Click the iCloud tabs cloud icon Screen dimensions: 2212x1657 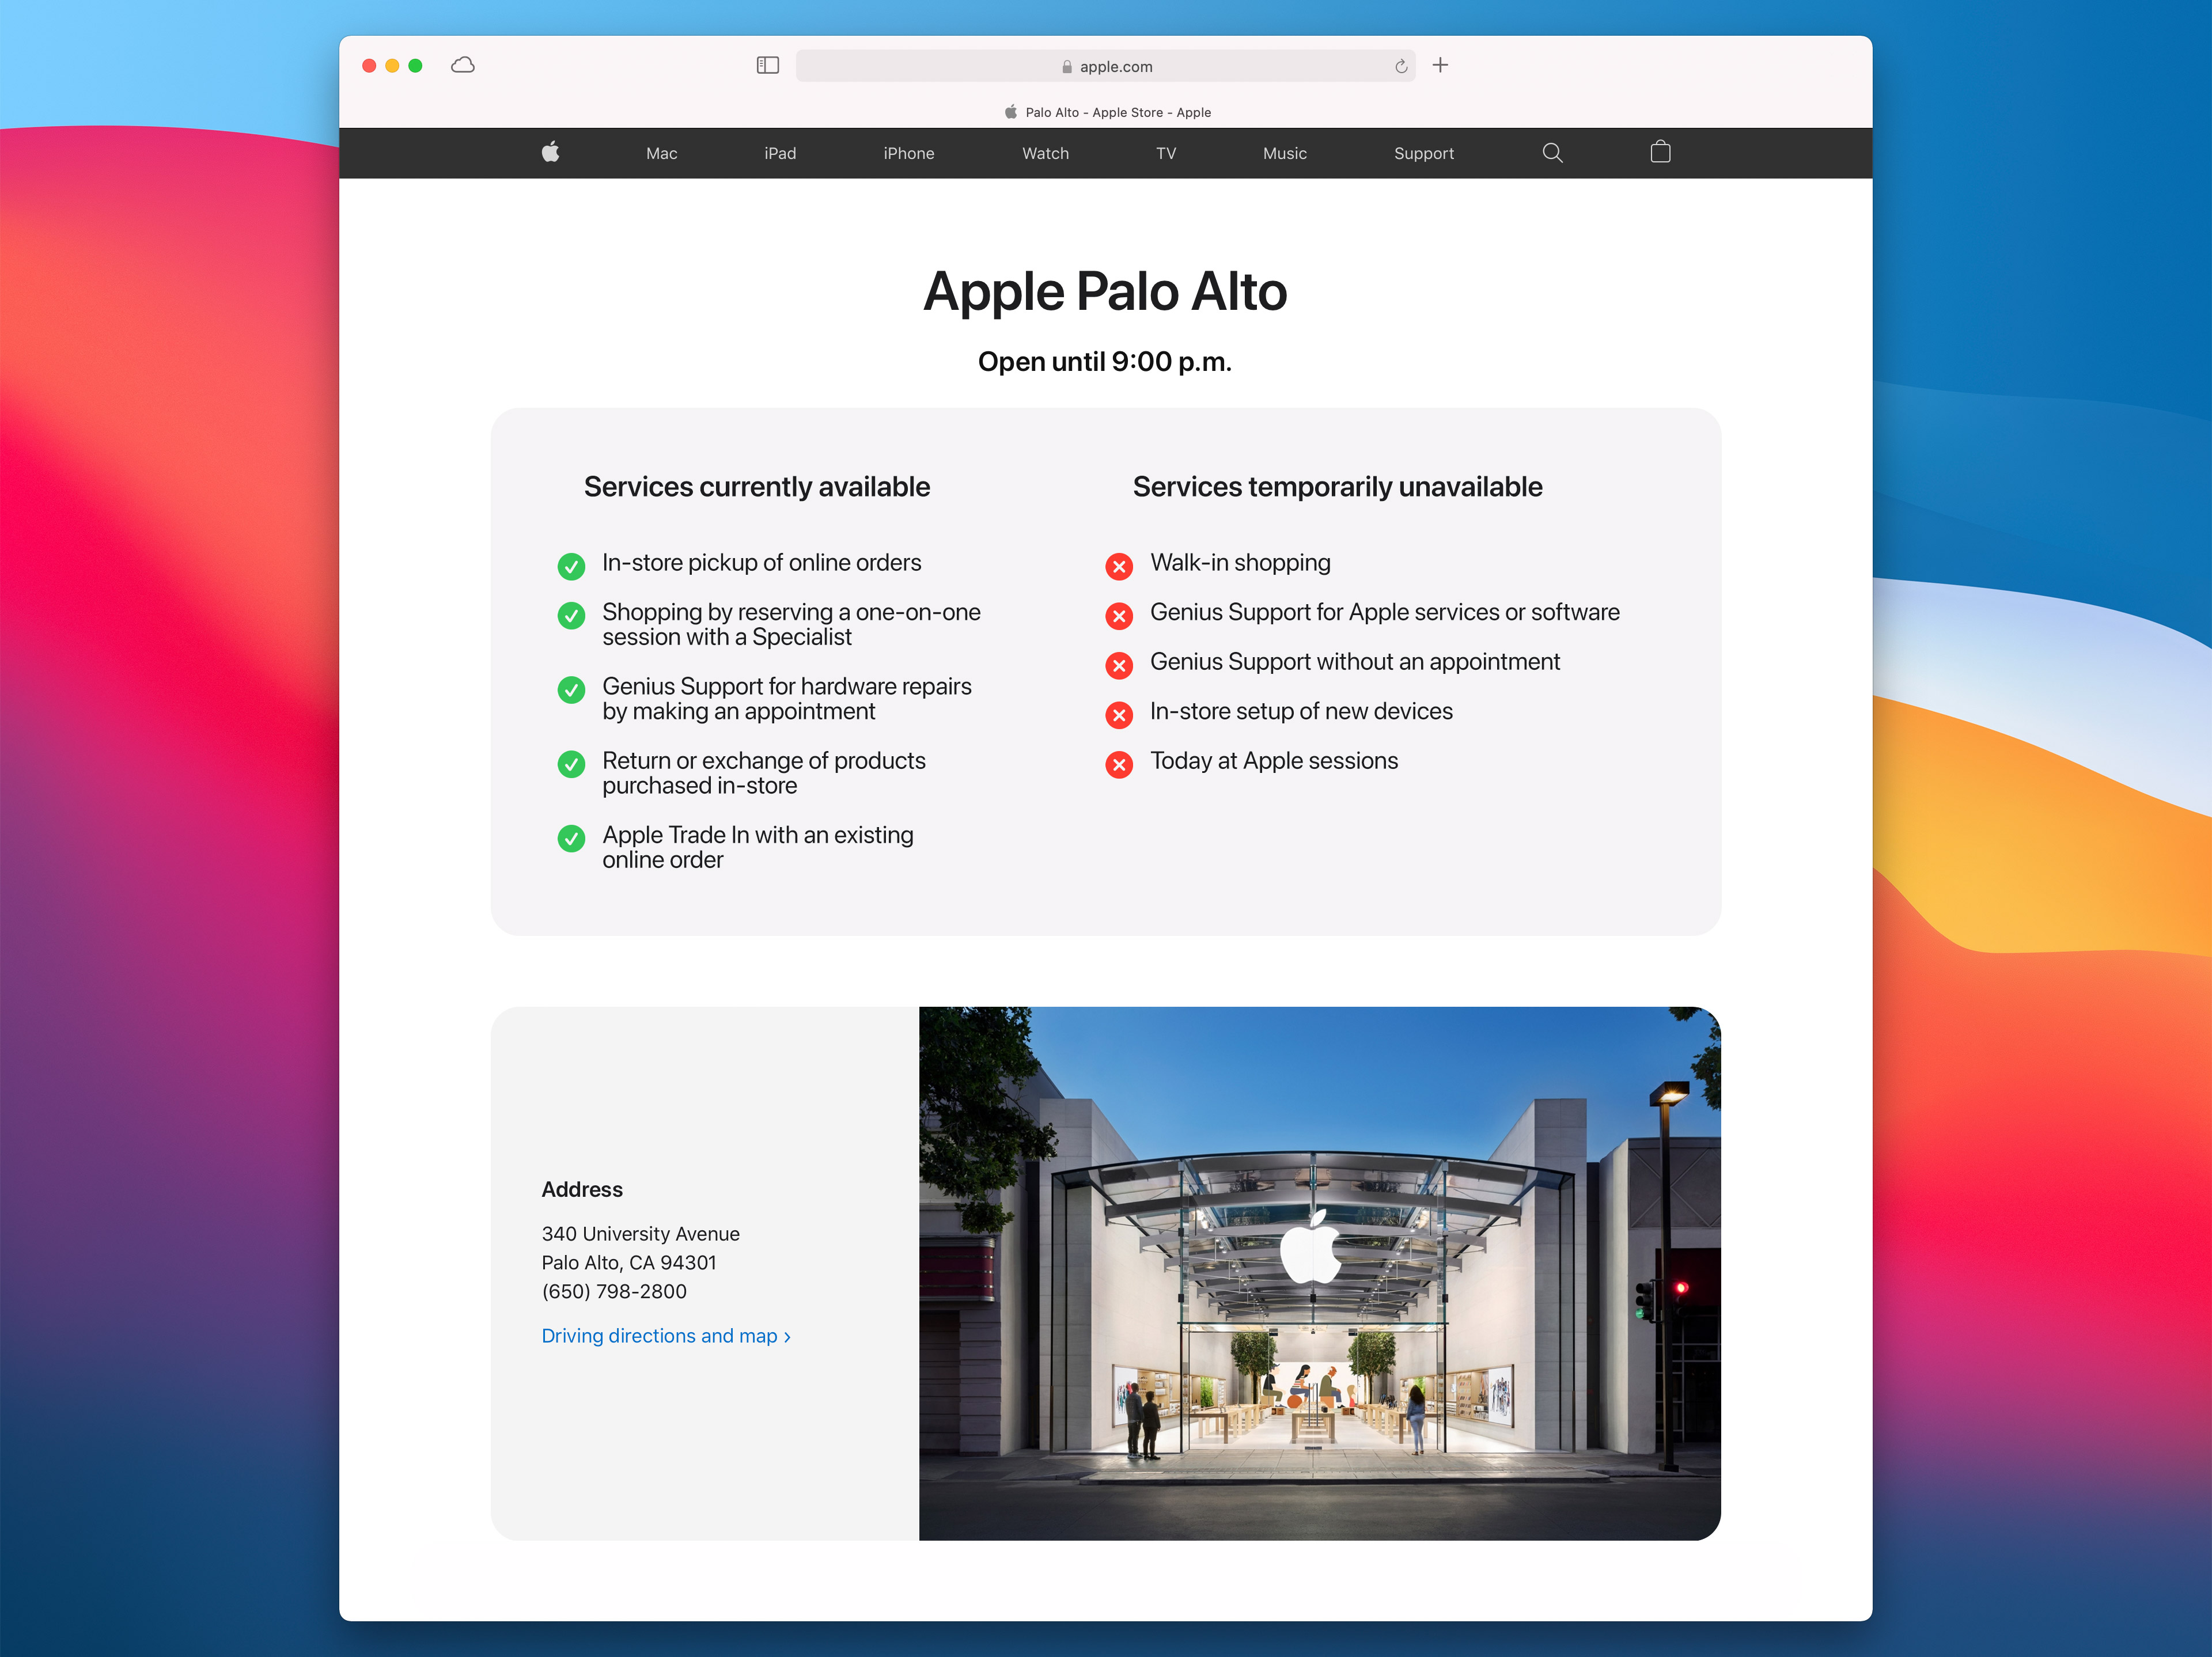463,65
